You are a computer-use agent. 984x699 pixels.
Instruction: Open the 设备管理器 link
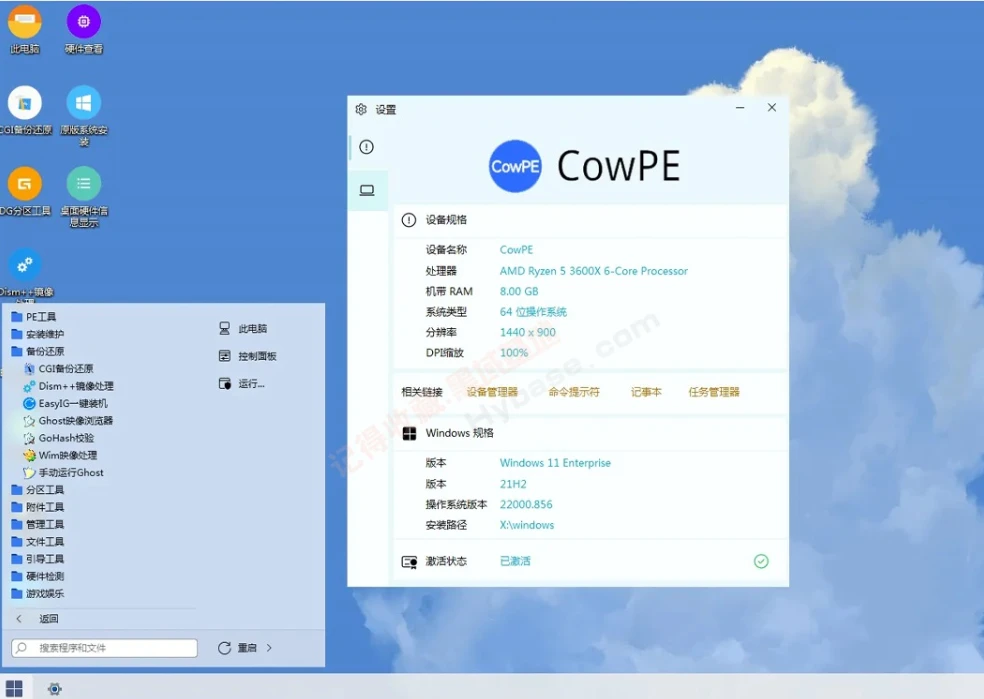(x=492, y=392)
